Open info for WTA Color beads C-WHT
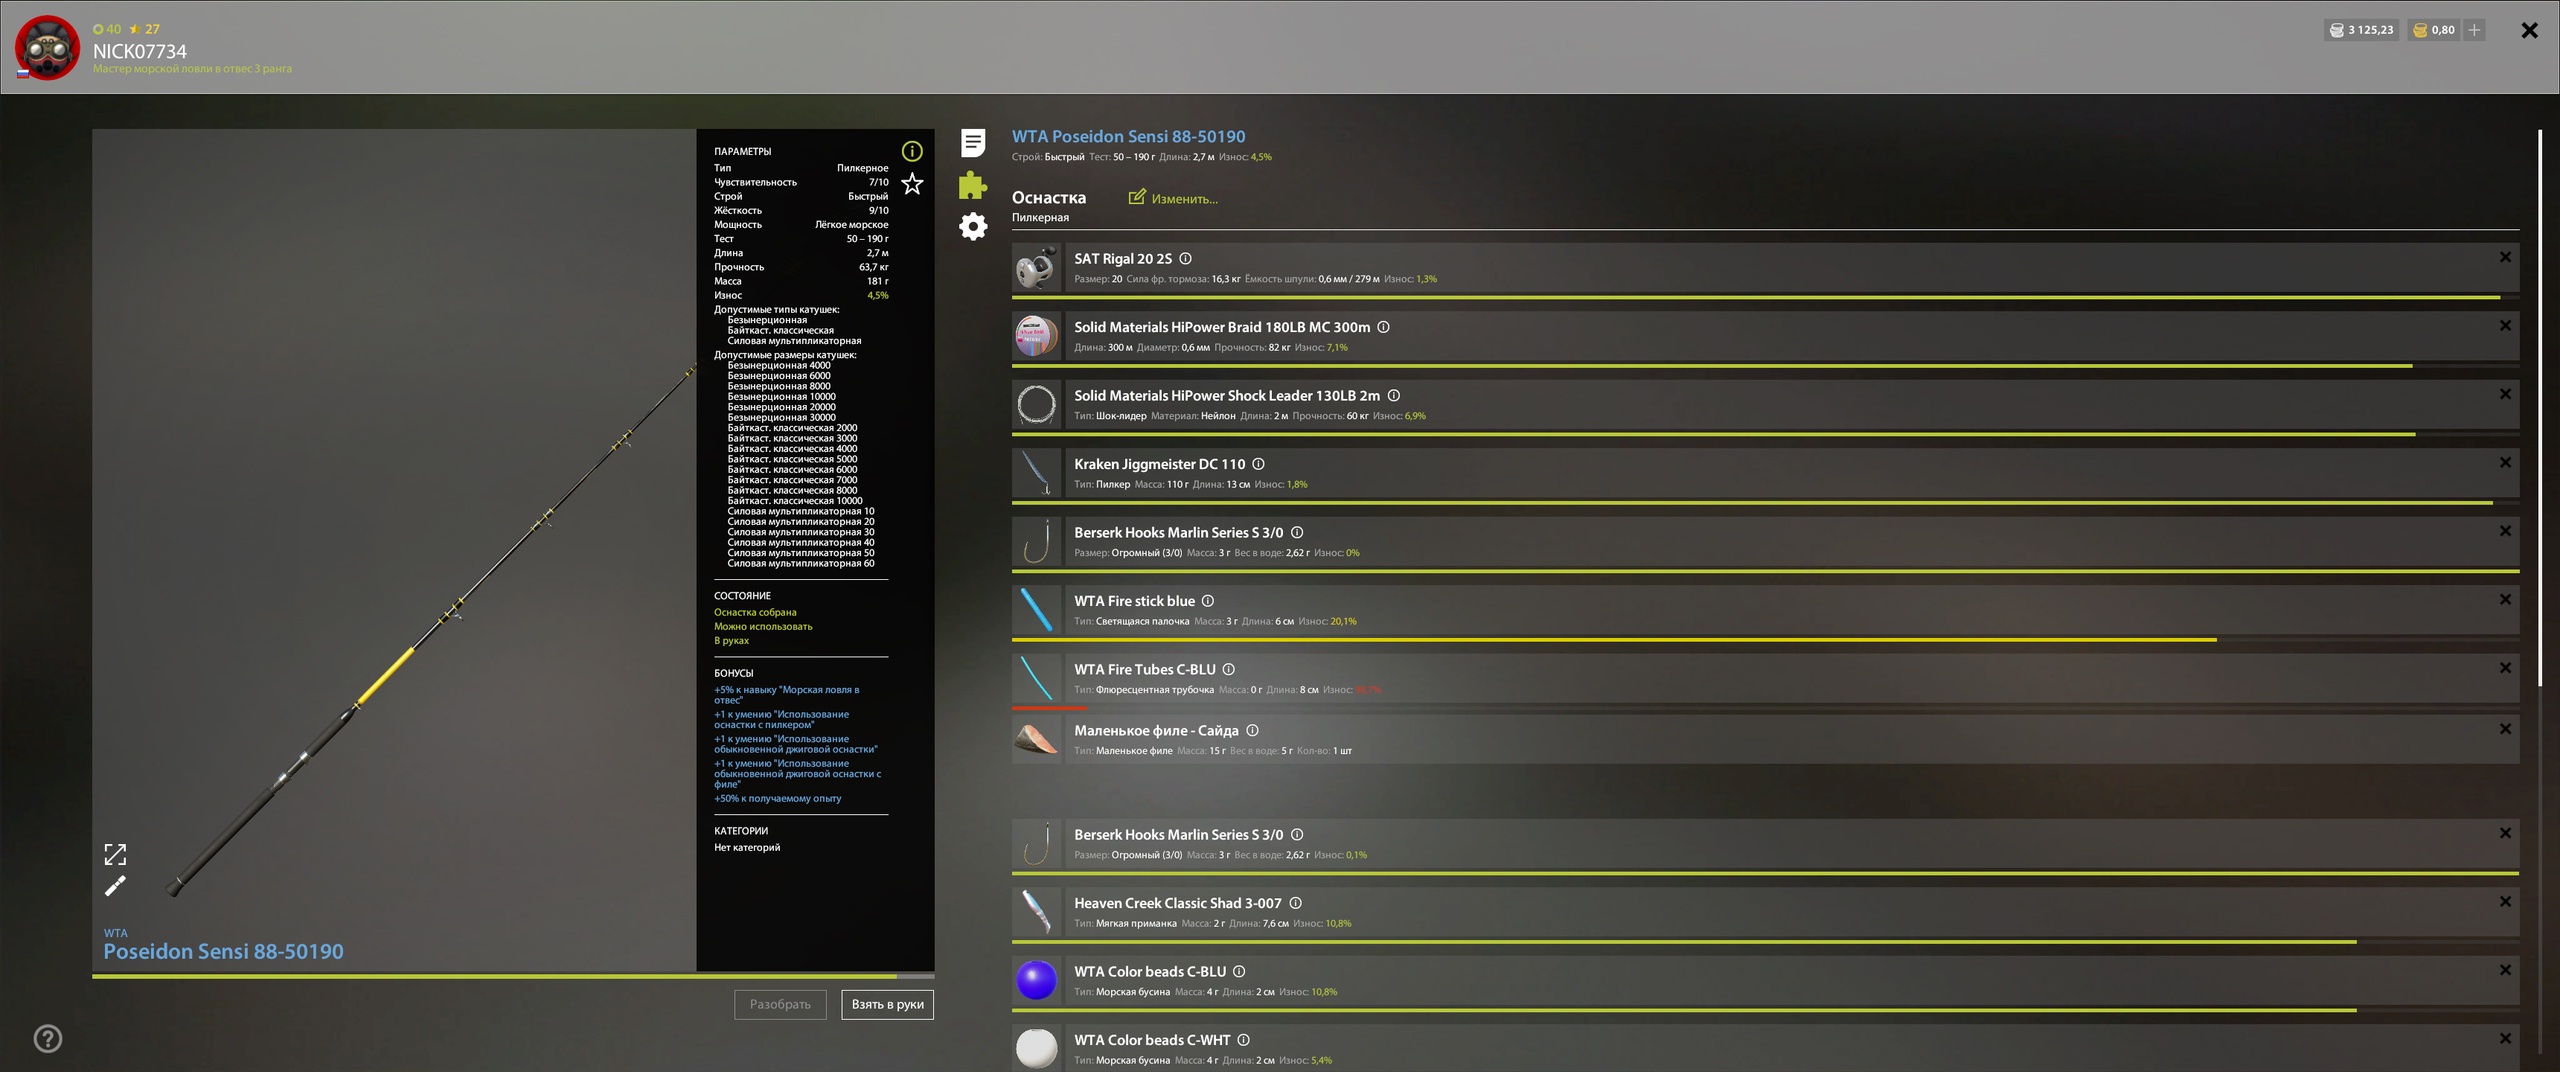2560x1072 pixels. coord(1243,1040)
